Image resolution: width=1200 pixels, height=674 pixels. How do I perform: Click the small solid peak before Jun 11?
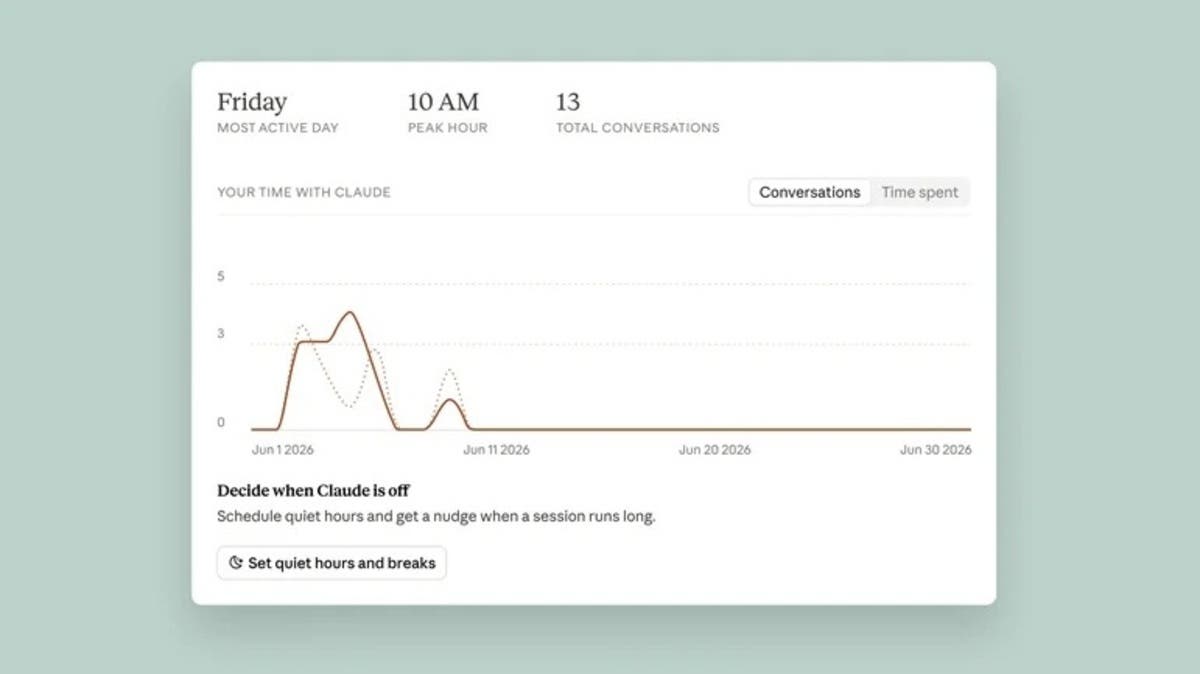[451, 401]
